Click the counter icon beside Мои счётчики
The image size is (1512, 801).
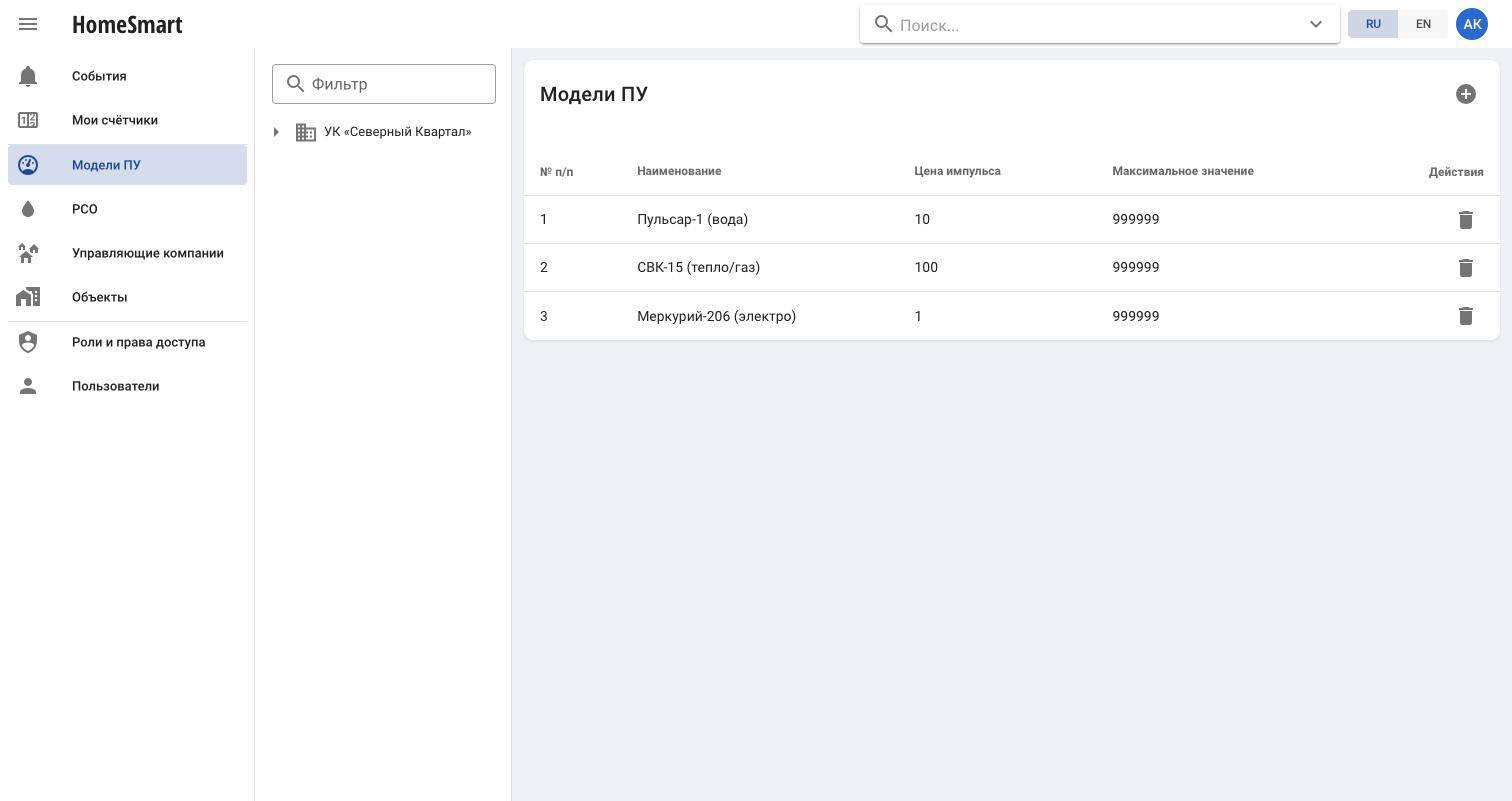click(x=28, y=120)
